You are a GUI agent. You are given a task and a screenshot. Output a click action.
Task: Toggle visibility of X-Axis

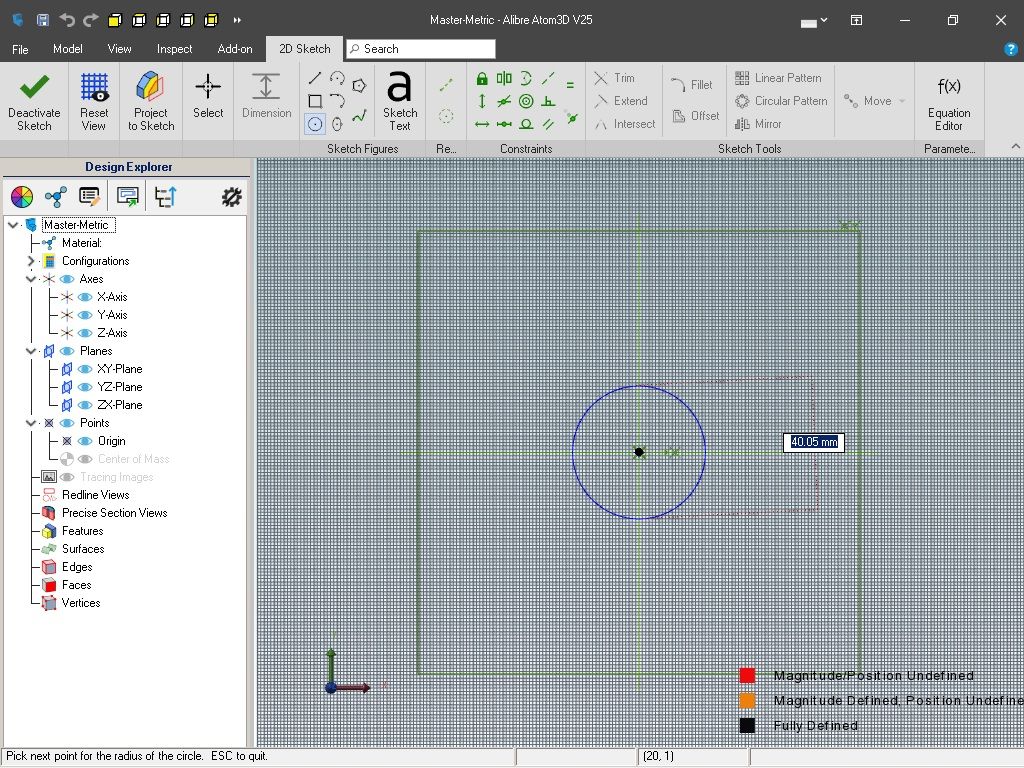(x=85, y=297)
